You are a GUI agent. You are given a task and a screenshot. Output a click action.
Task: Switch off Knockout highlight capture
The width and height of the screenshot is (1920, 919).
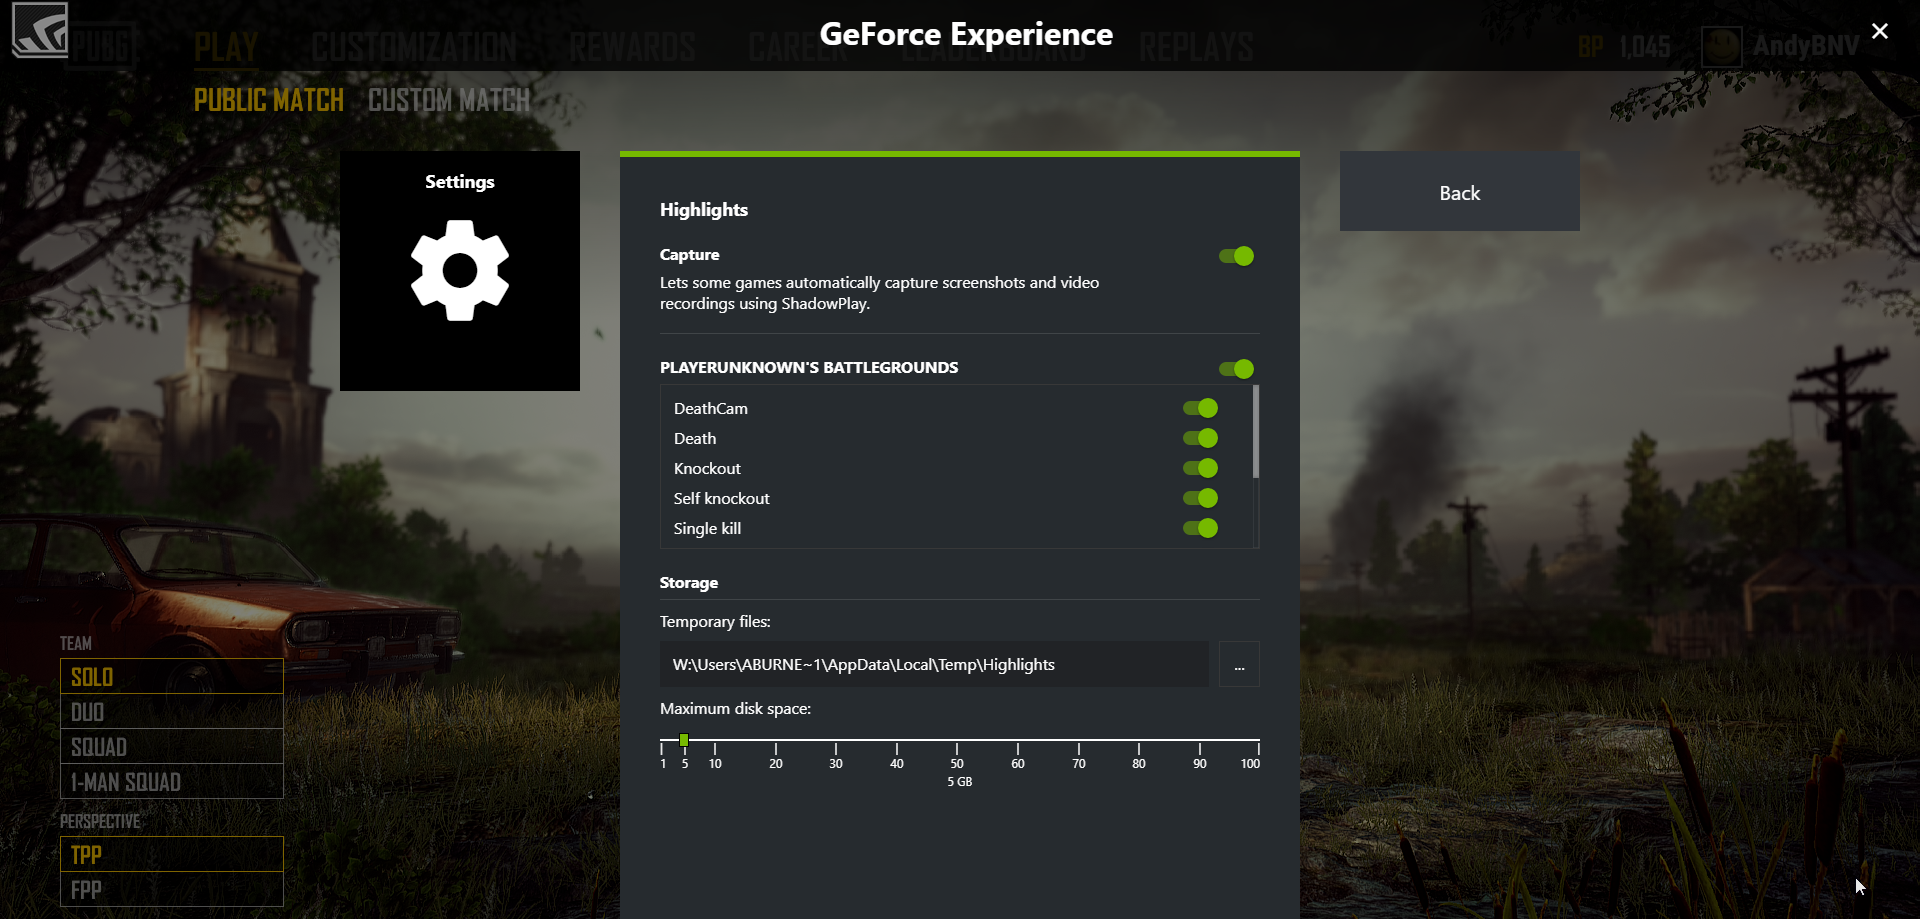(1200, 468)
